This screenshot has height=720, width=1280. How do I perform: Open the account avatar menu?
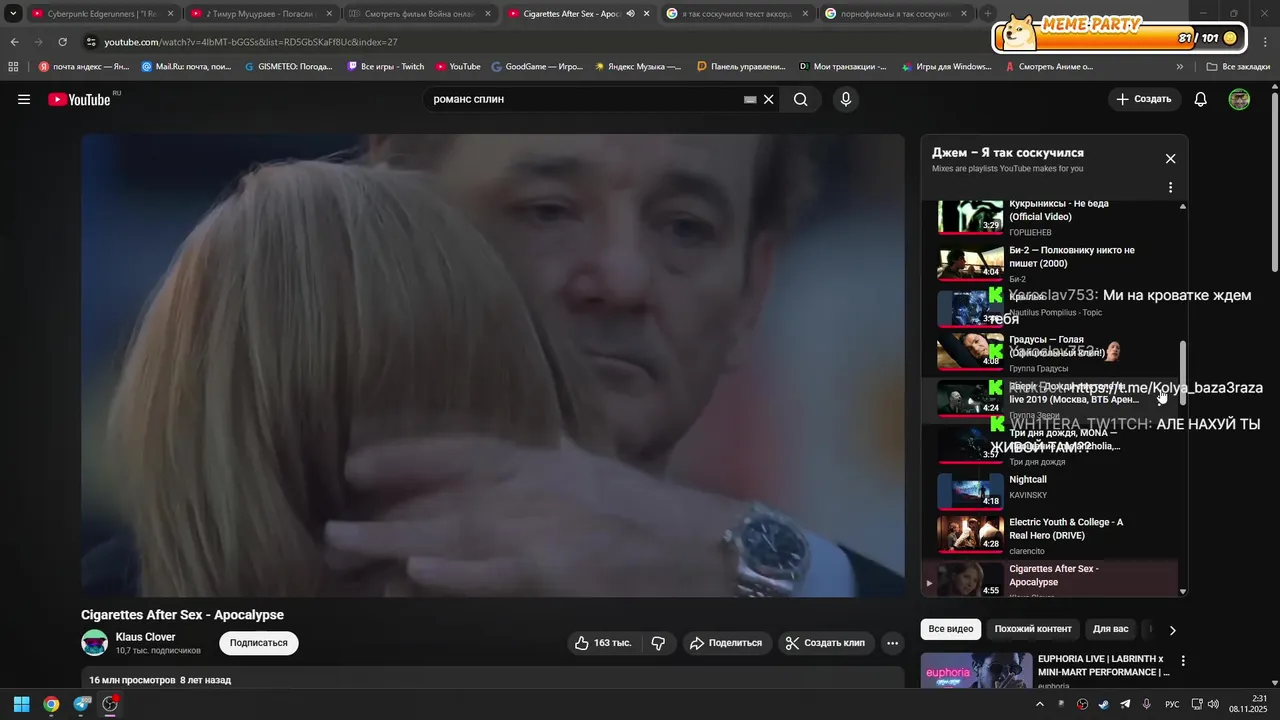(x=1239, y=99)
